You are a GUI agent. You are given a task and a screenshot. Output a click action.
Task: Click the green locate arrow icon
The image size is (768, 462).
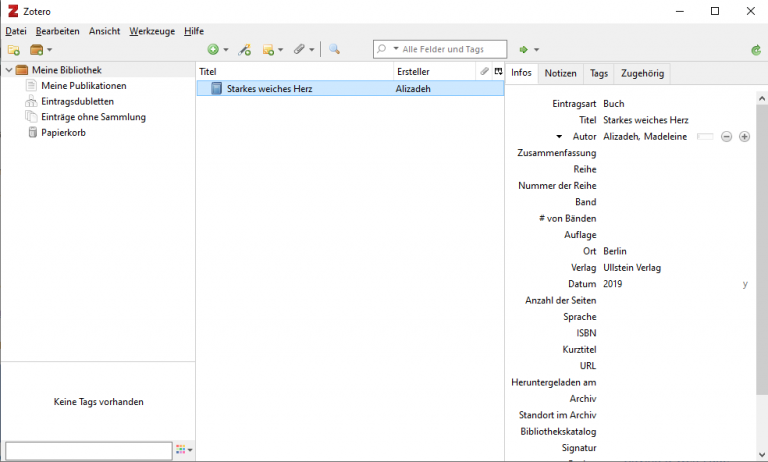click(524, 49)
